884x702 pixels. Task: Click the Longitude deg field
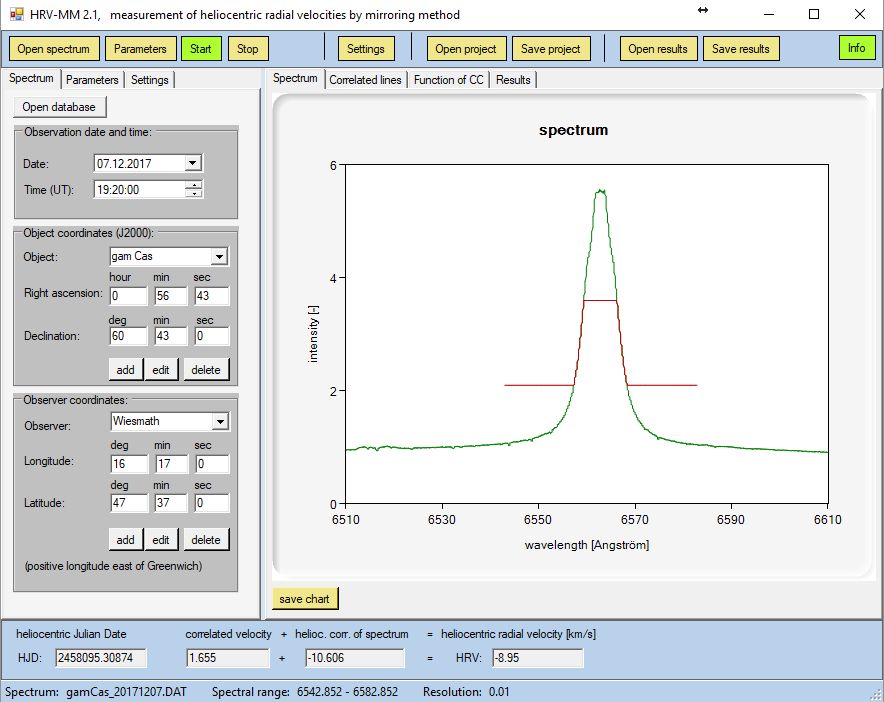pos(129,464)
